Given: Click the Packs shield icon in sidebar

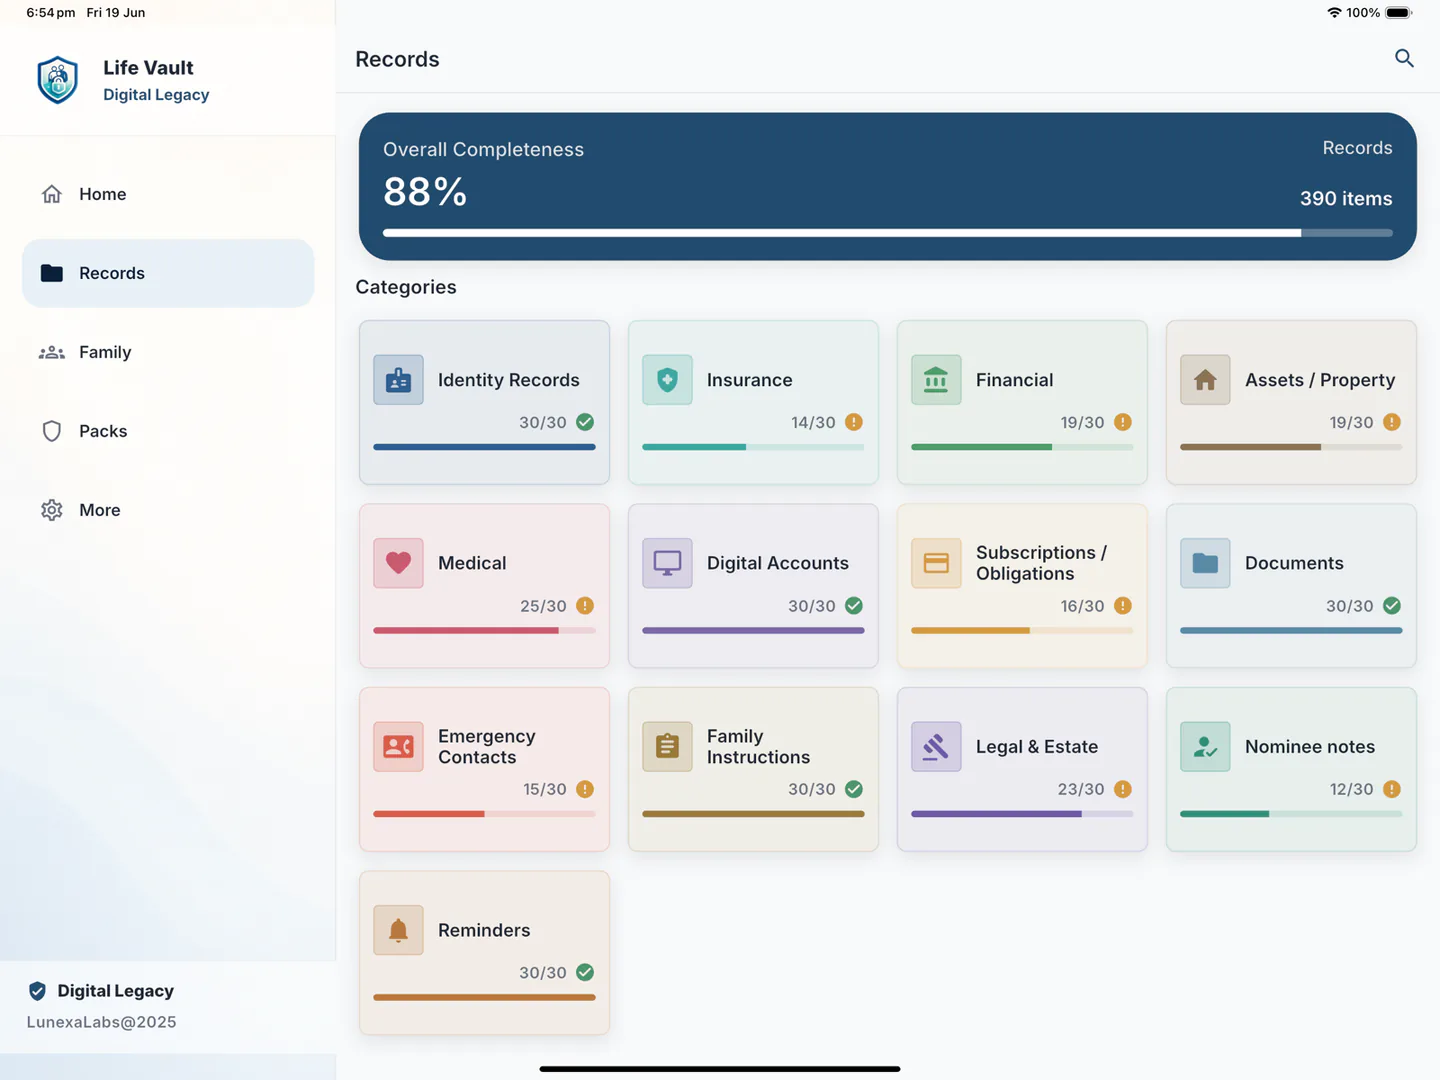Looking at the screenshot, I should [x=52, y=431].
